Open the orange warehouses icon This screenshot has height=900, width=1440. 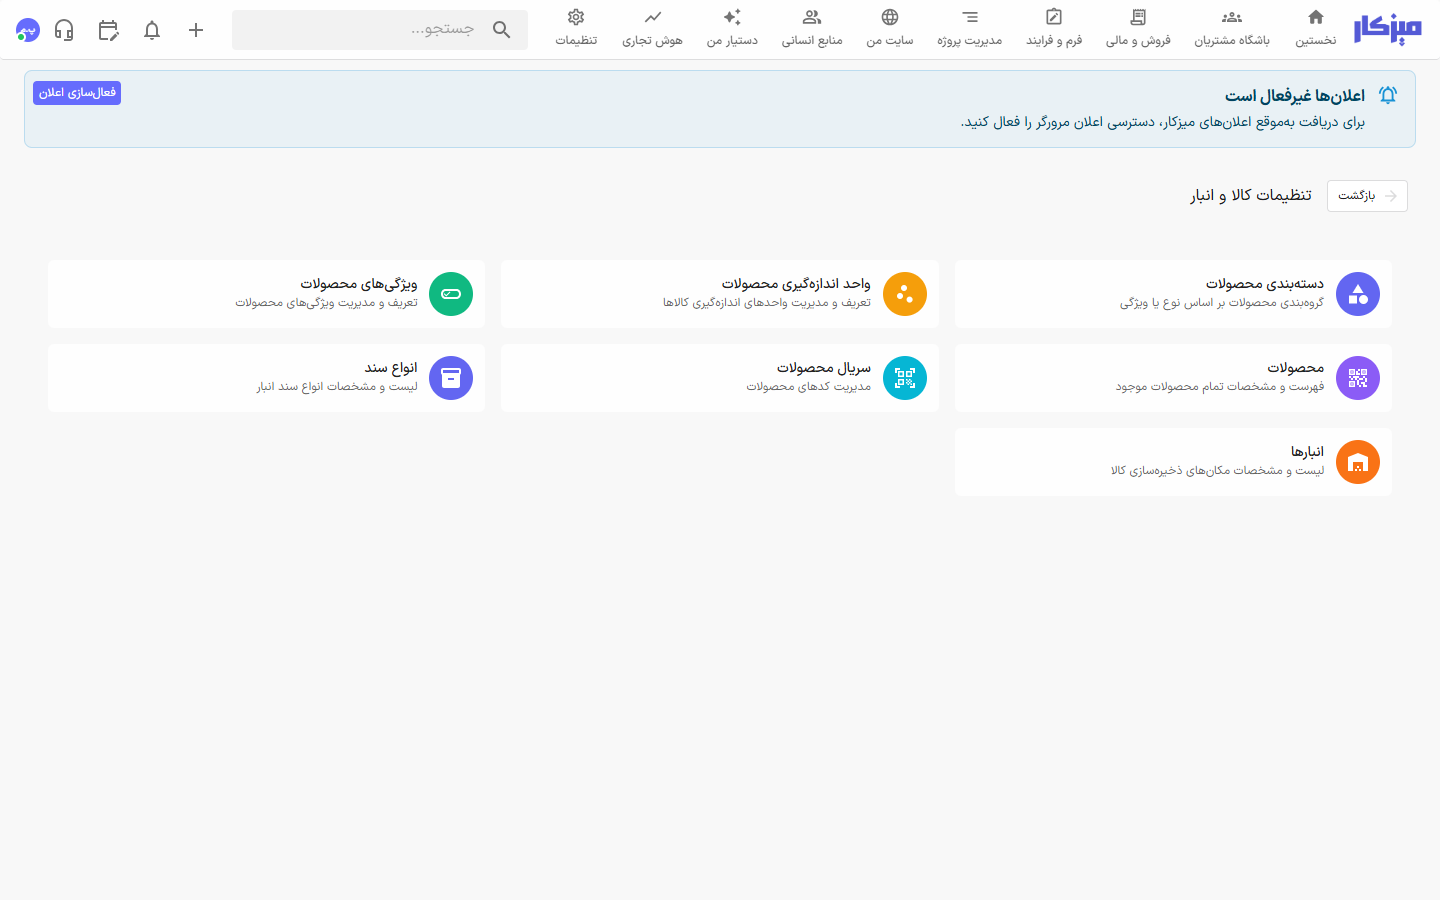point(1358,462)
